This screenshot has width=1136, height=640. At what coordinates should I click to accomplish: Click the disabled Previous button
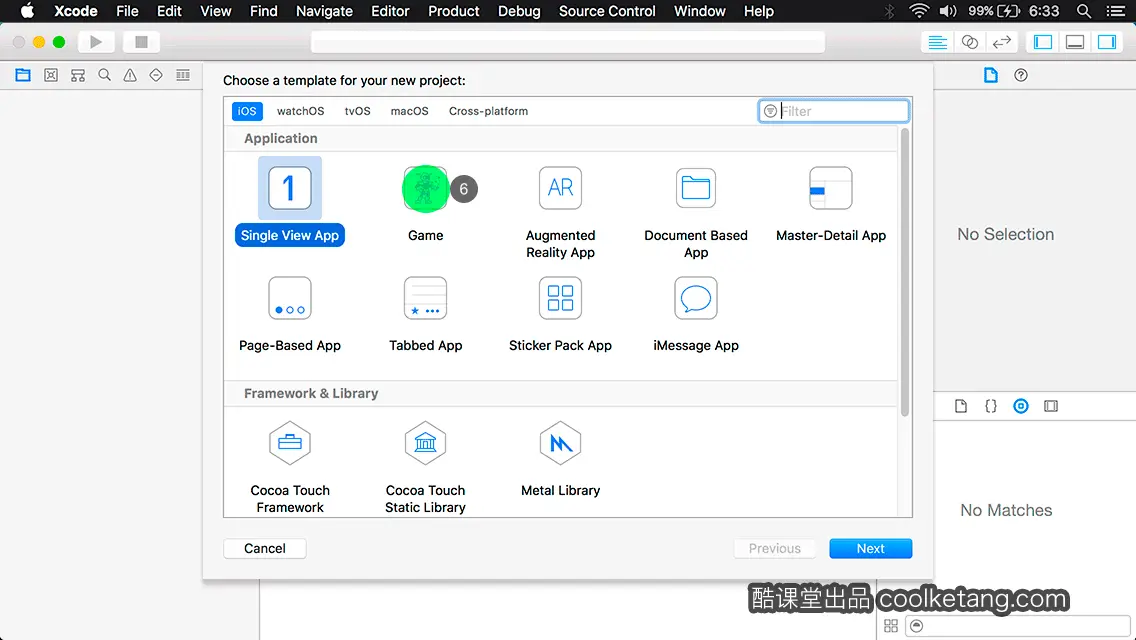pyautogui.click(x=774, y=548)
